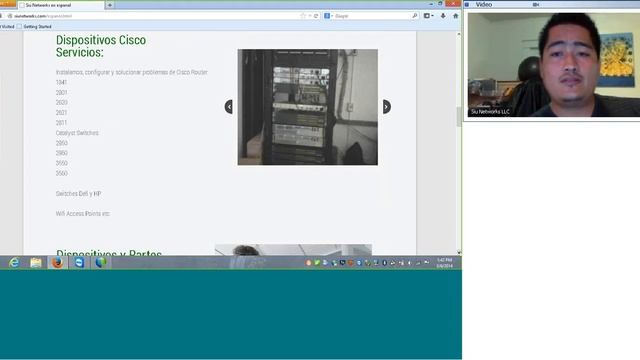Viewport: 640px width, 360px height.
Task: Click the page scrollbar up arrow
Action: pos(459,34)
